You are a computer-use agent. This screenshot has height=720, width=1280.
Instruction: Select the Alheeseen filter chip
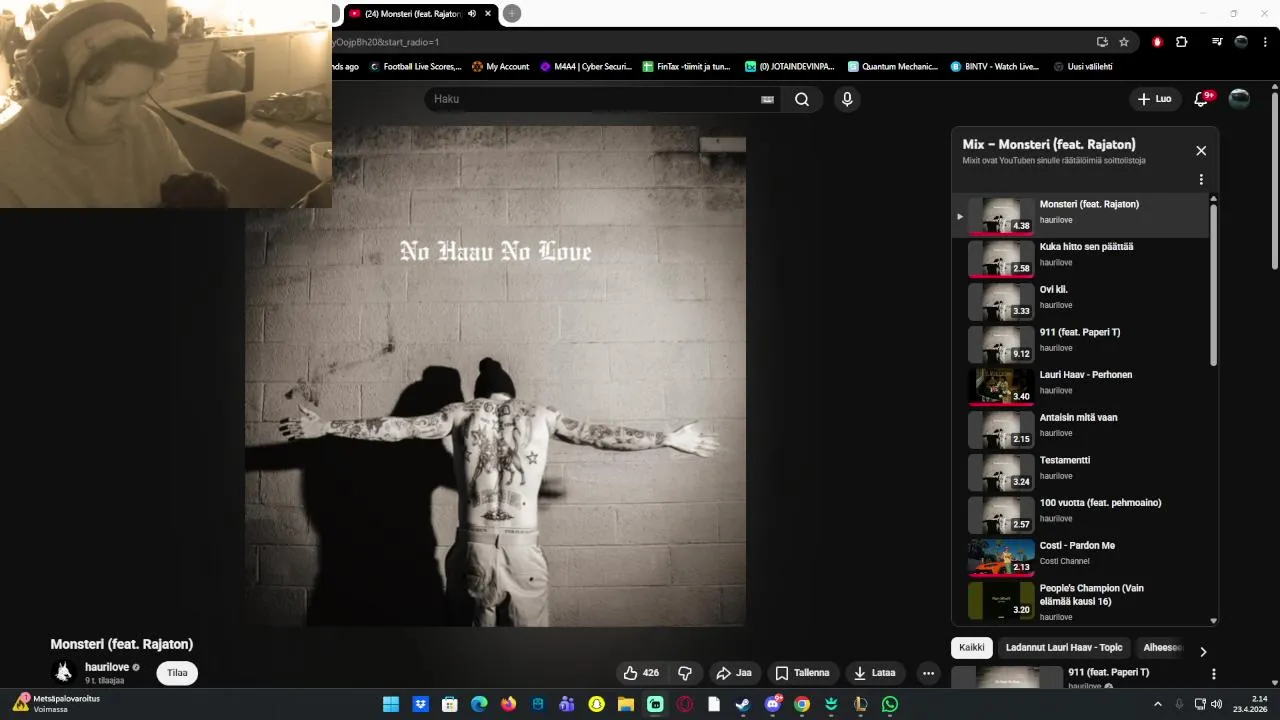pyautogui.click(x=1162, y=647)
